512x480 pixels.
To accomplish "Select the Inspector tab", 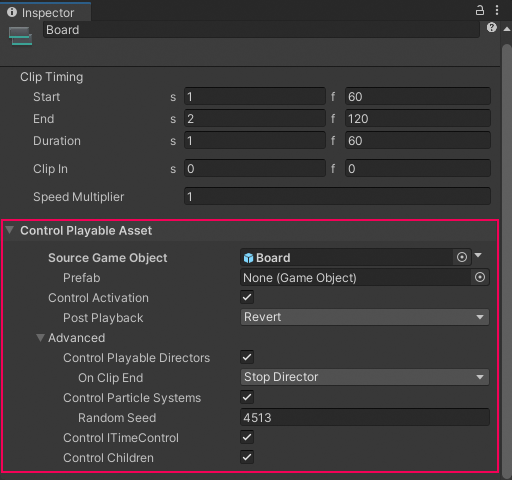I will tap(46, 12).
